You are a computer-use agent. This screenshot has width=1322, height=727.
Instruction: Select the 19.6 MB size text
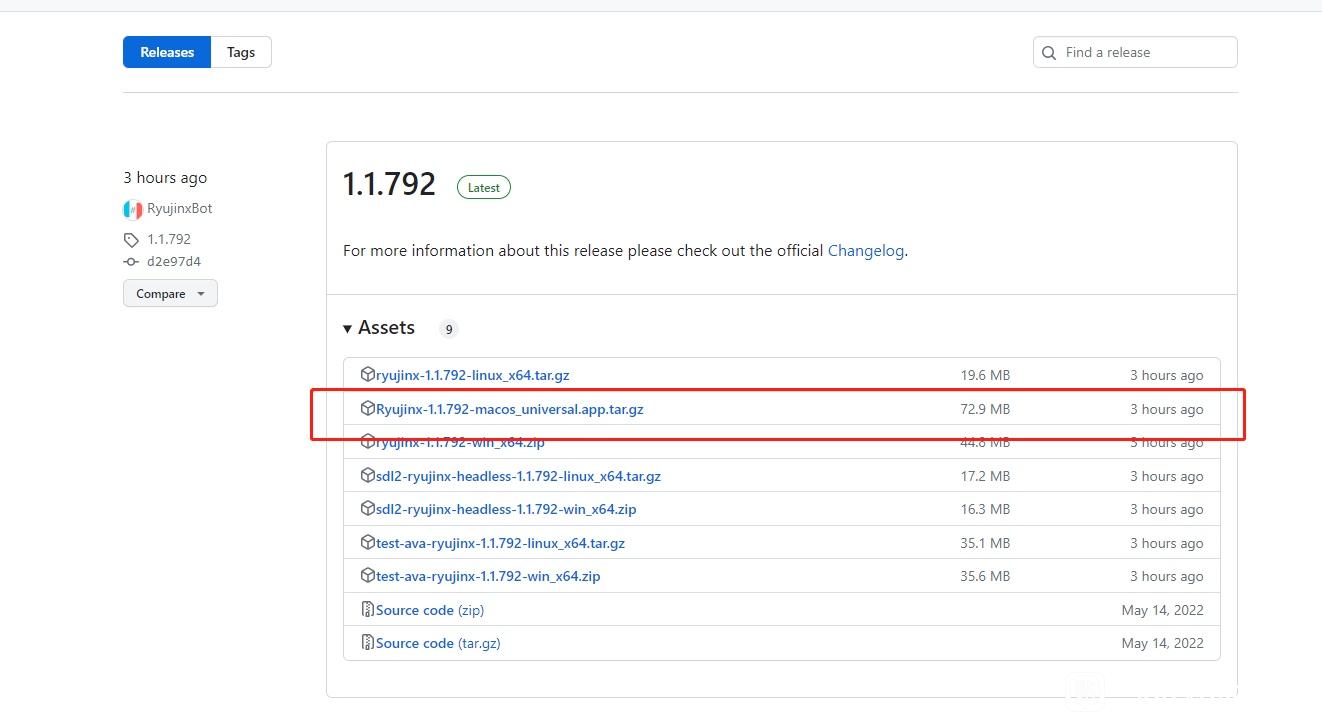[x=985, y=375]
